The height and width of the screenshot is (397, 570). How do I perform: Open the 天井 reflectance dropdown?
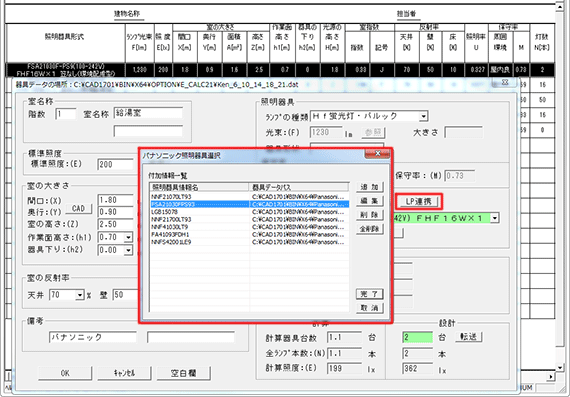80,295
